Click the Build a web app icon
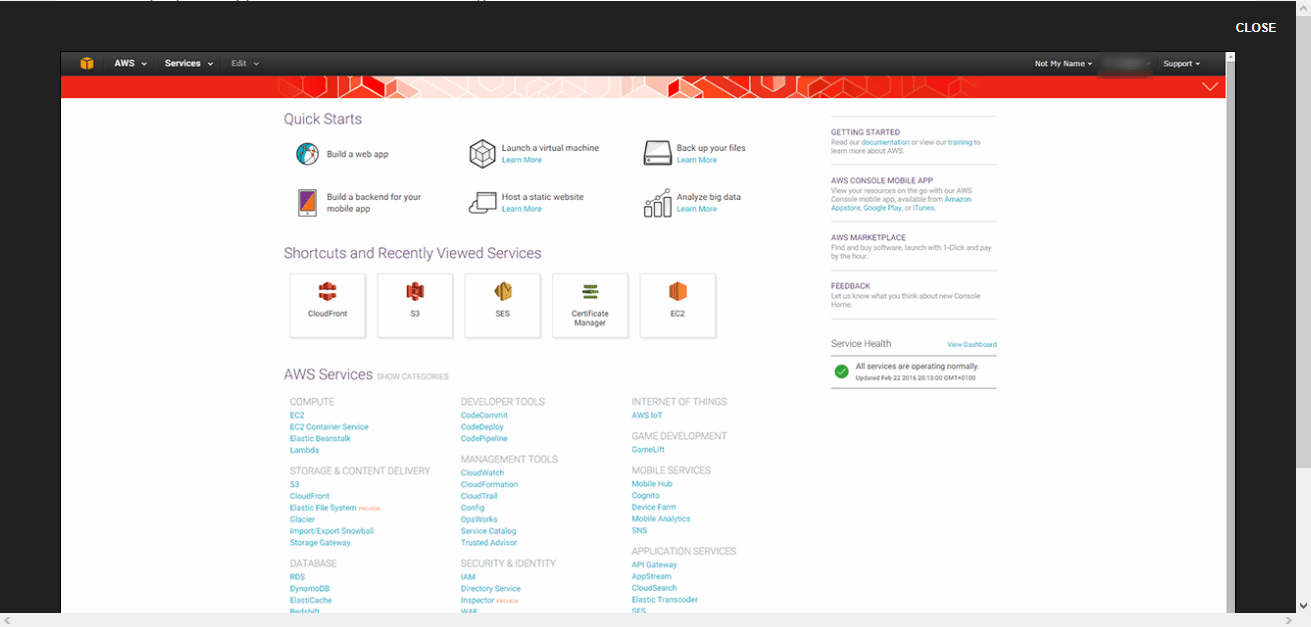The height and width of the screenshot is (627, 1311). [307, 154]
